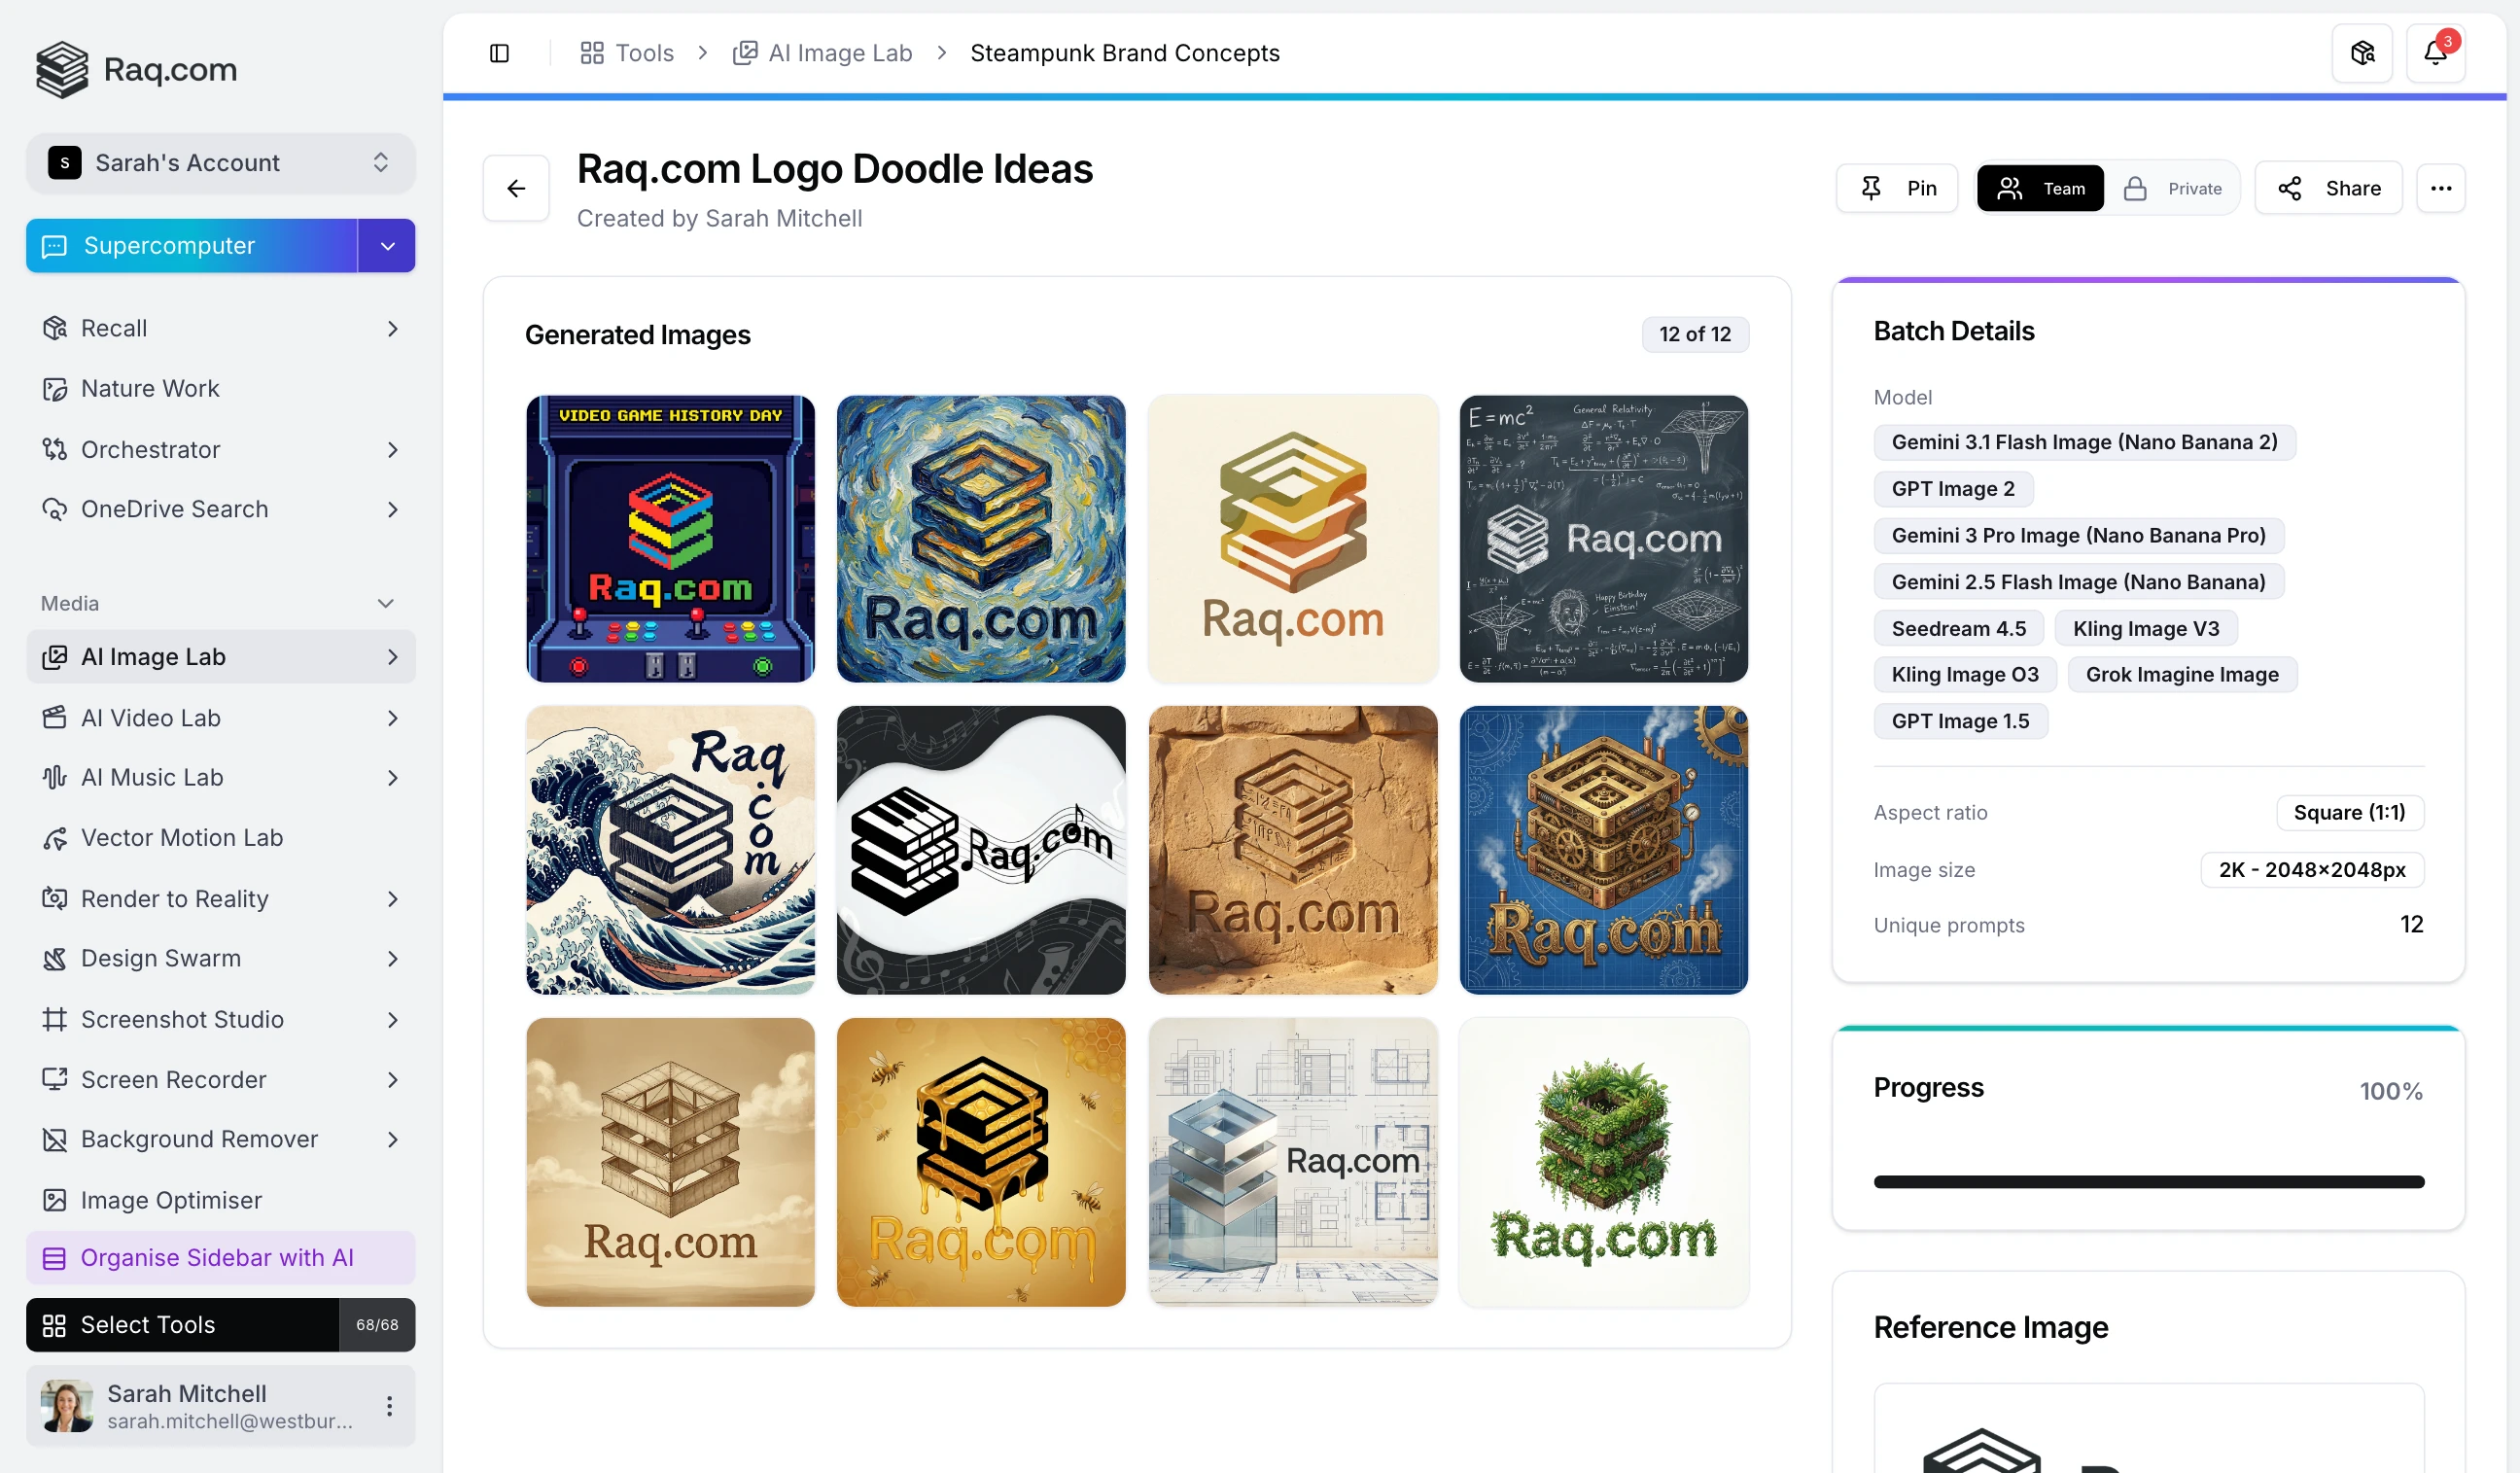
Task: Open Sarah Mitchell profile options dots
Action: (x=389, y=1407)
